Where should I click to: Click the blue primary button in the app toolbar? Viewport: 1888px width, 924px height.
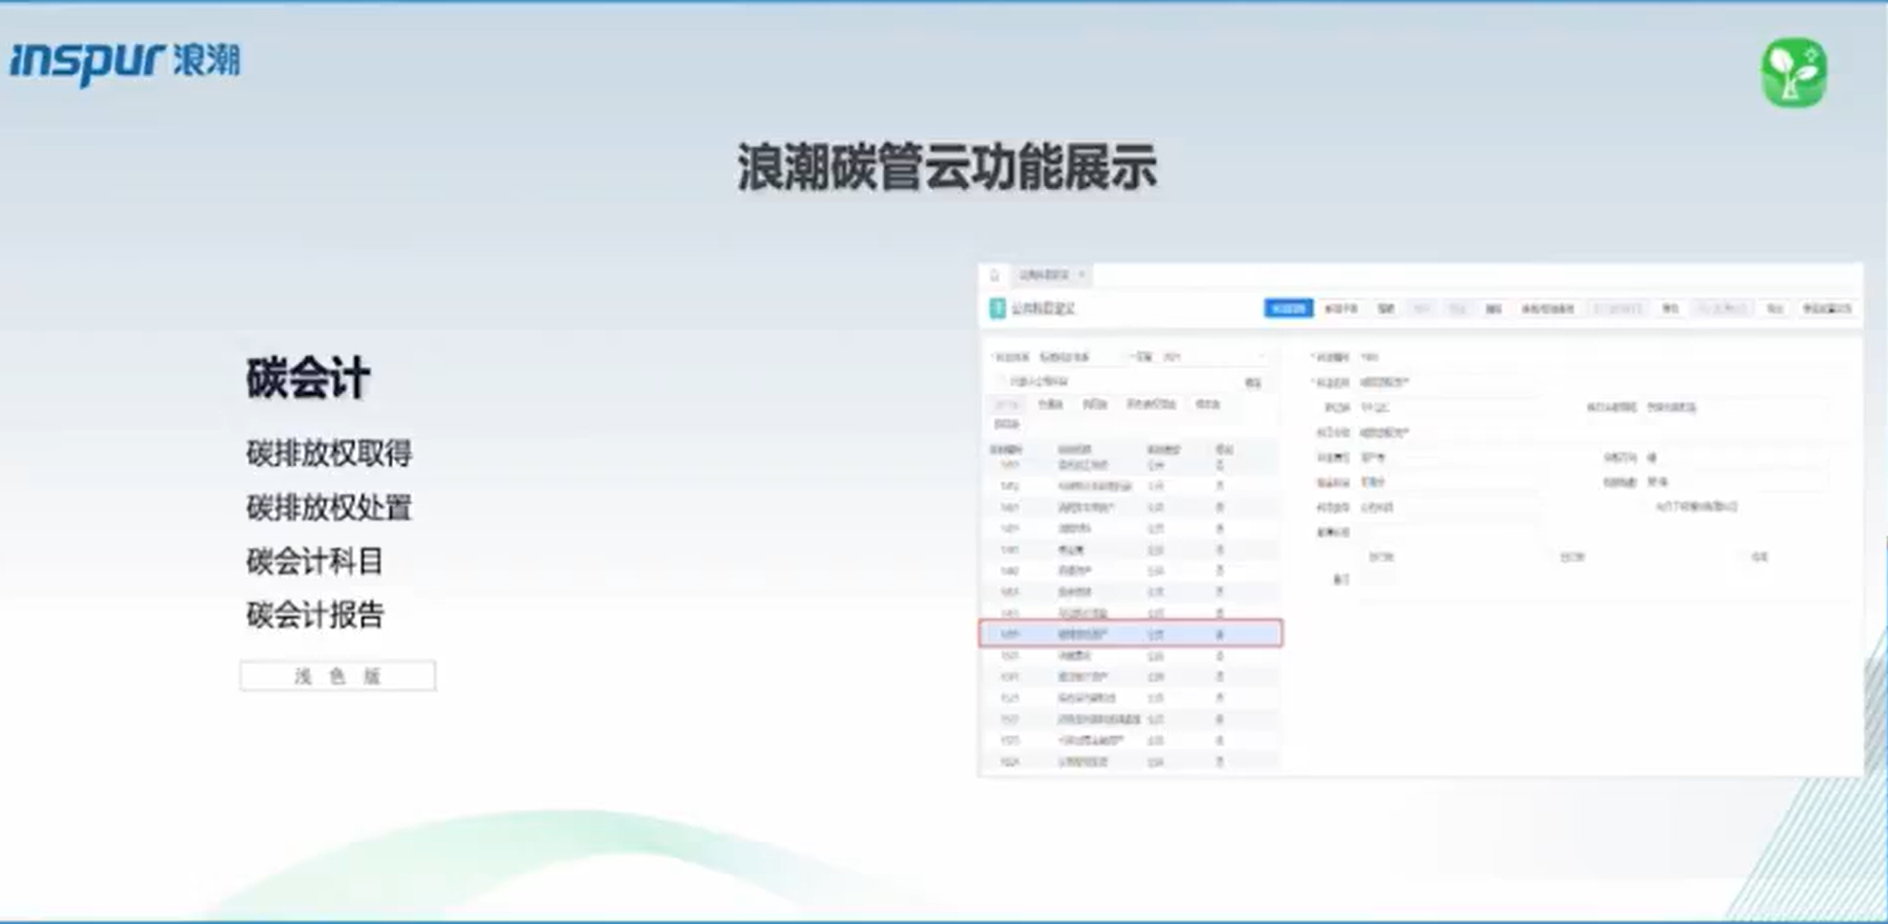(1288, 309)
